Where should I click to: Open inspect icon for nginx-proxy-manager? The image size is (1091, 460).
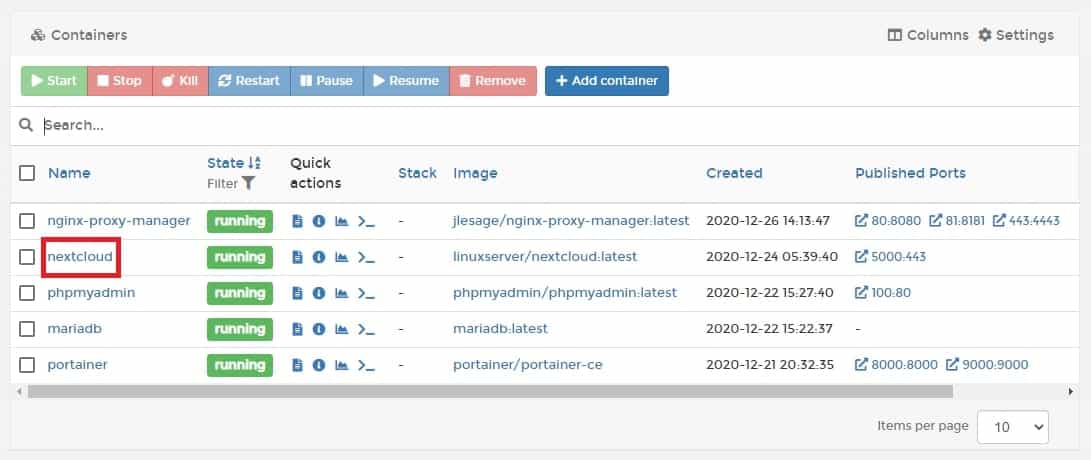(319, 221)
